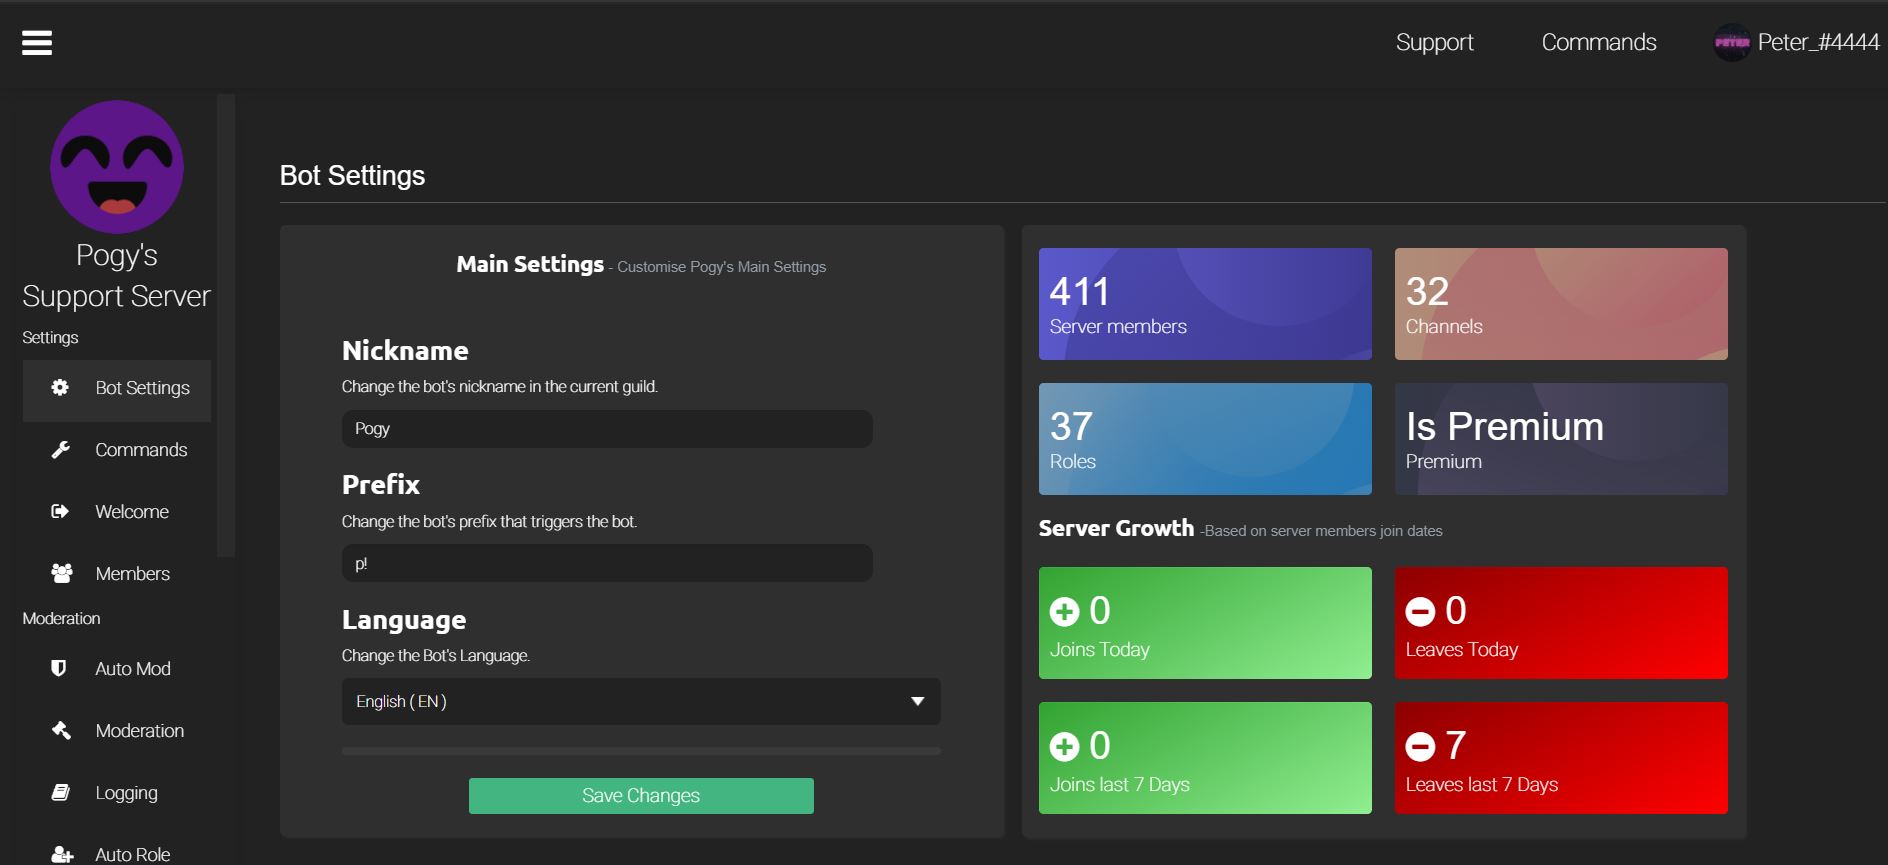Click the Server Growth heading
1888x865 pixels.
tap(1116, 528)
